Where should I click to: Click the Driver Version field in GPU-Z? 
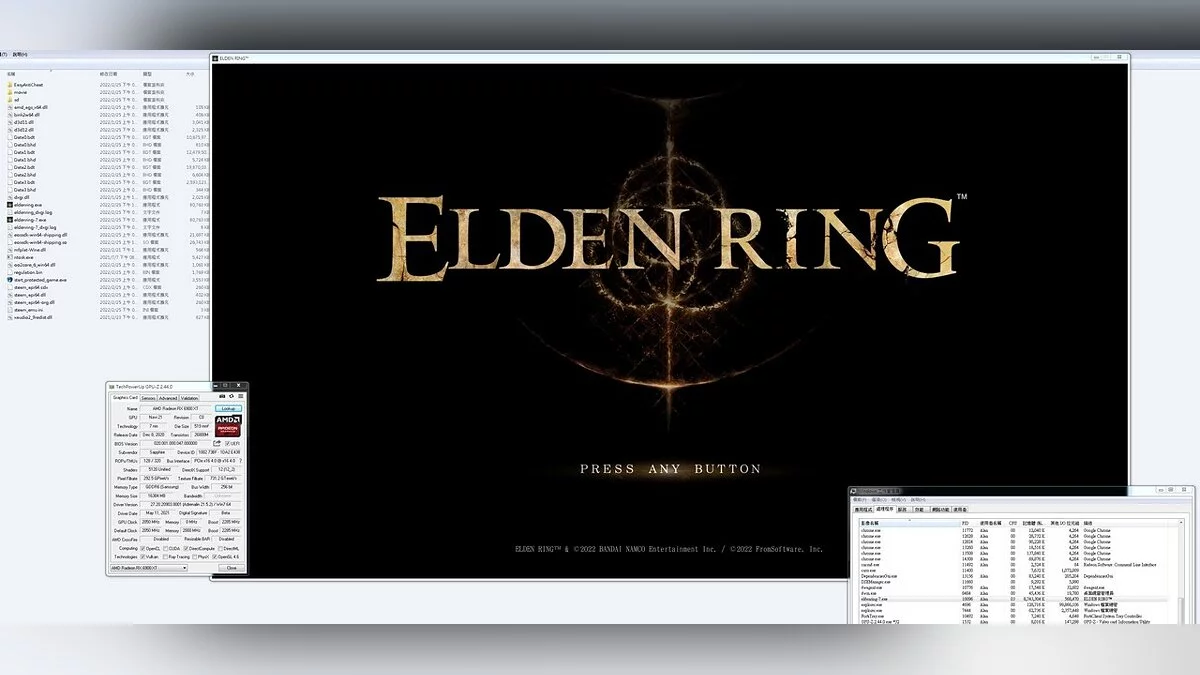(191, 505)
